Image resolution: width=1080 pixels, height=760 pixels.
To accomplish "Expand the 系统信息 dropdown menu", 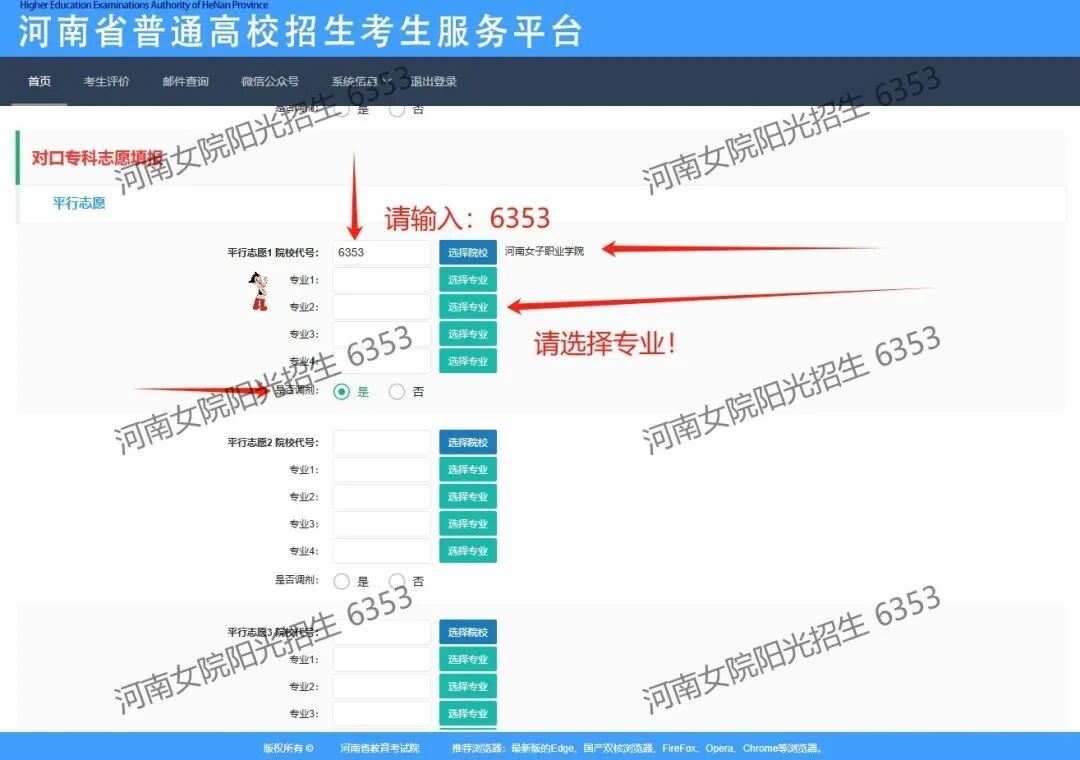I will coord(360,82).
